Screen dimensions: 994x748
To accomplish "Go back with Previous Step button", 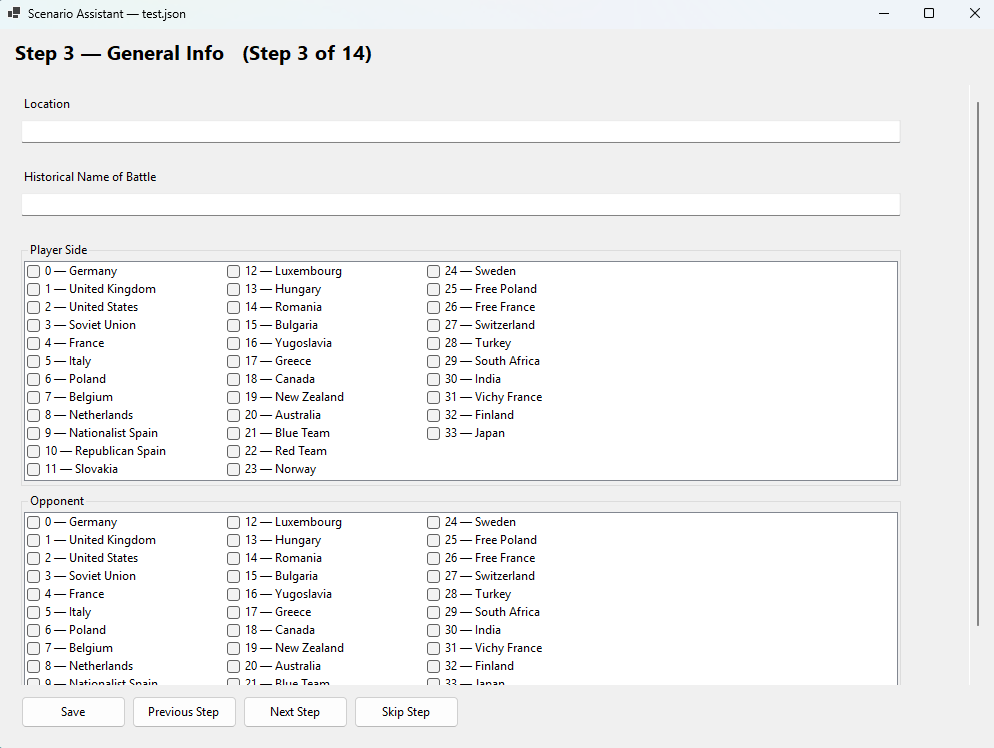I will click(184, 712).
